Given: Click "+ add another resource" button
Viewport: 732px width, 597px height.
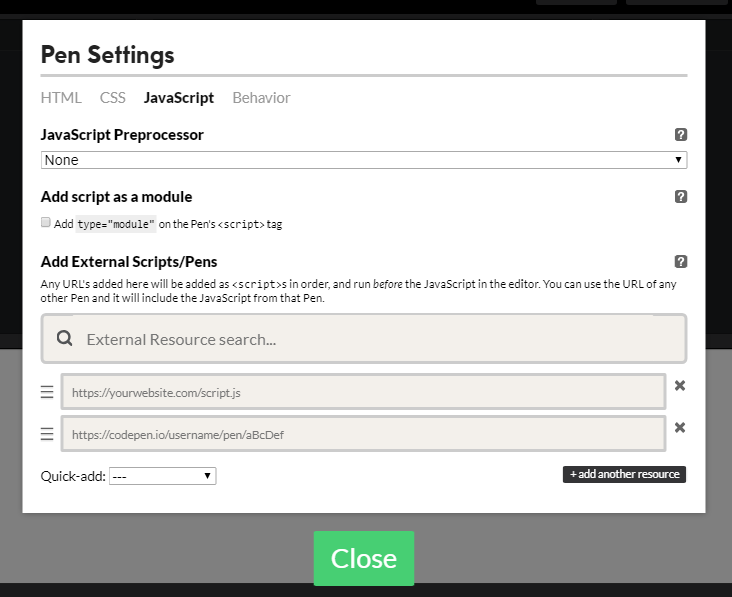Looking at the screenshot, I should point(624,474).
